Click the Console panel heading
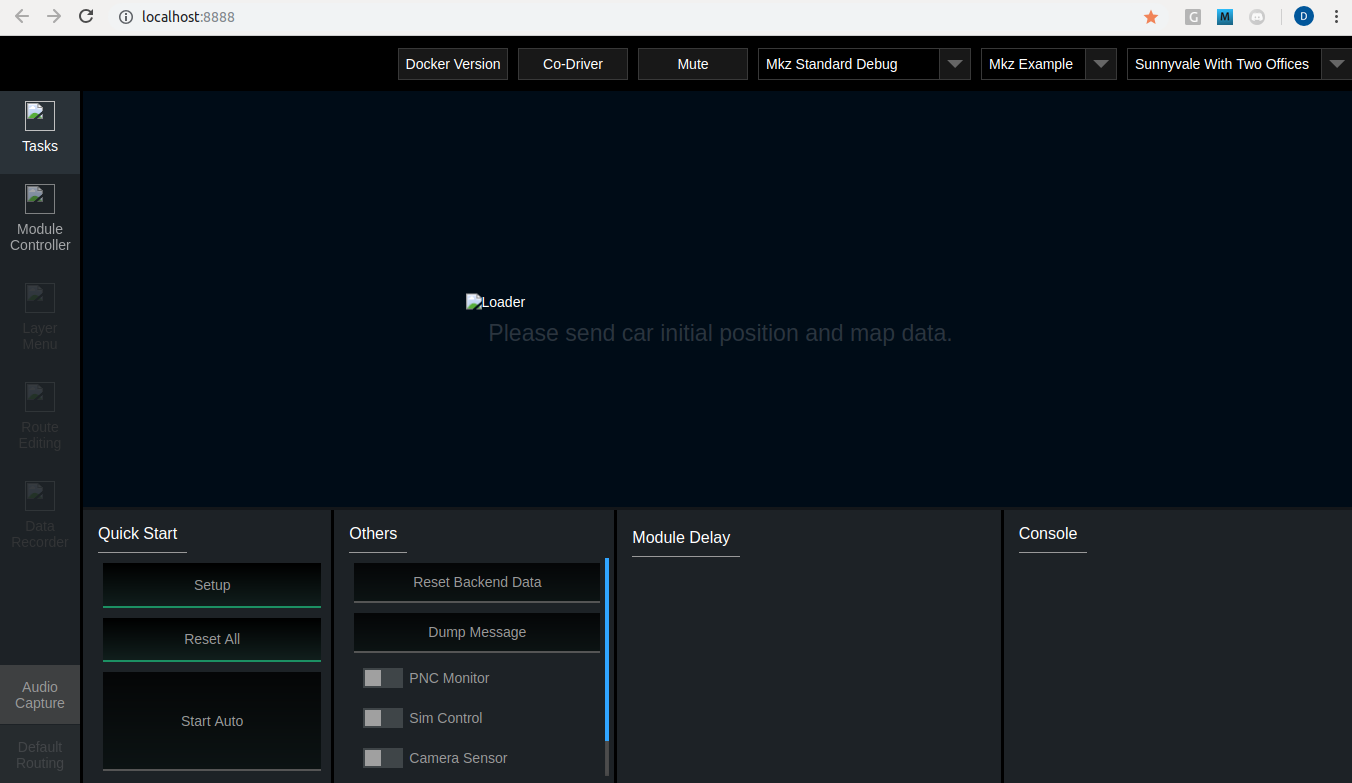 click(x=1048, y=533)
